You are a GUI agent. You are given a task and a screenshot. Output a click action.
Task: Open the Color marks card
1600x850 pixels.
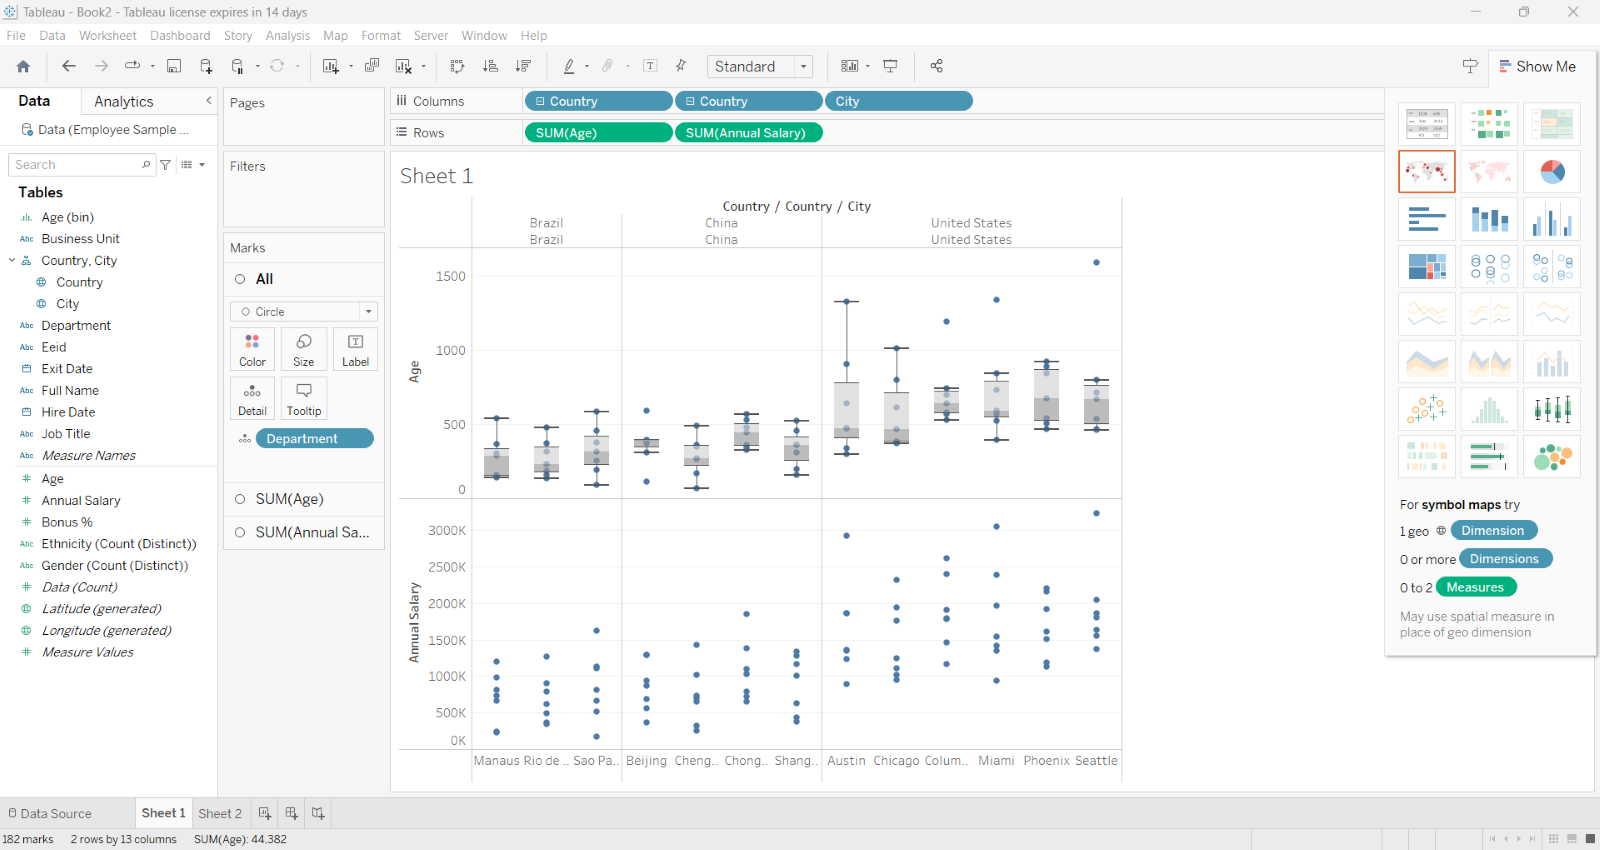pyautogui.click(x=252, y=349)
